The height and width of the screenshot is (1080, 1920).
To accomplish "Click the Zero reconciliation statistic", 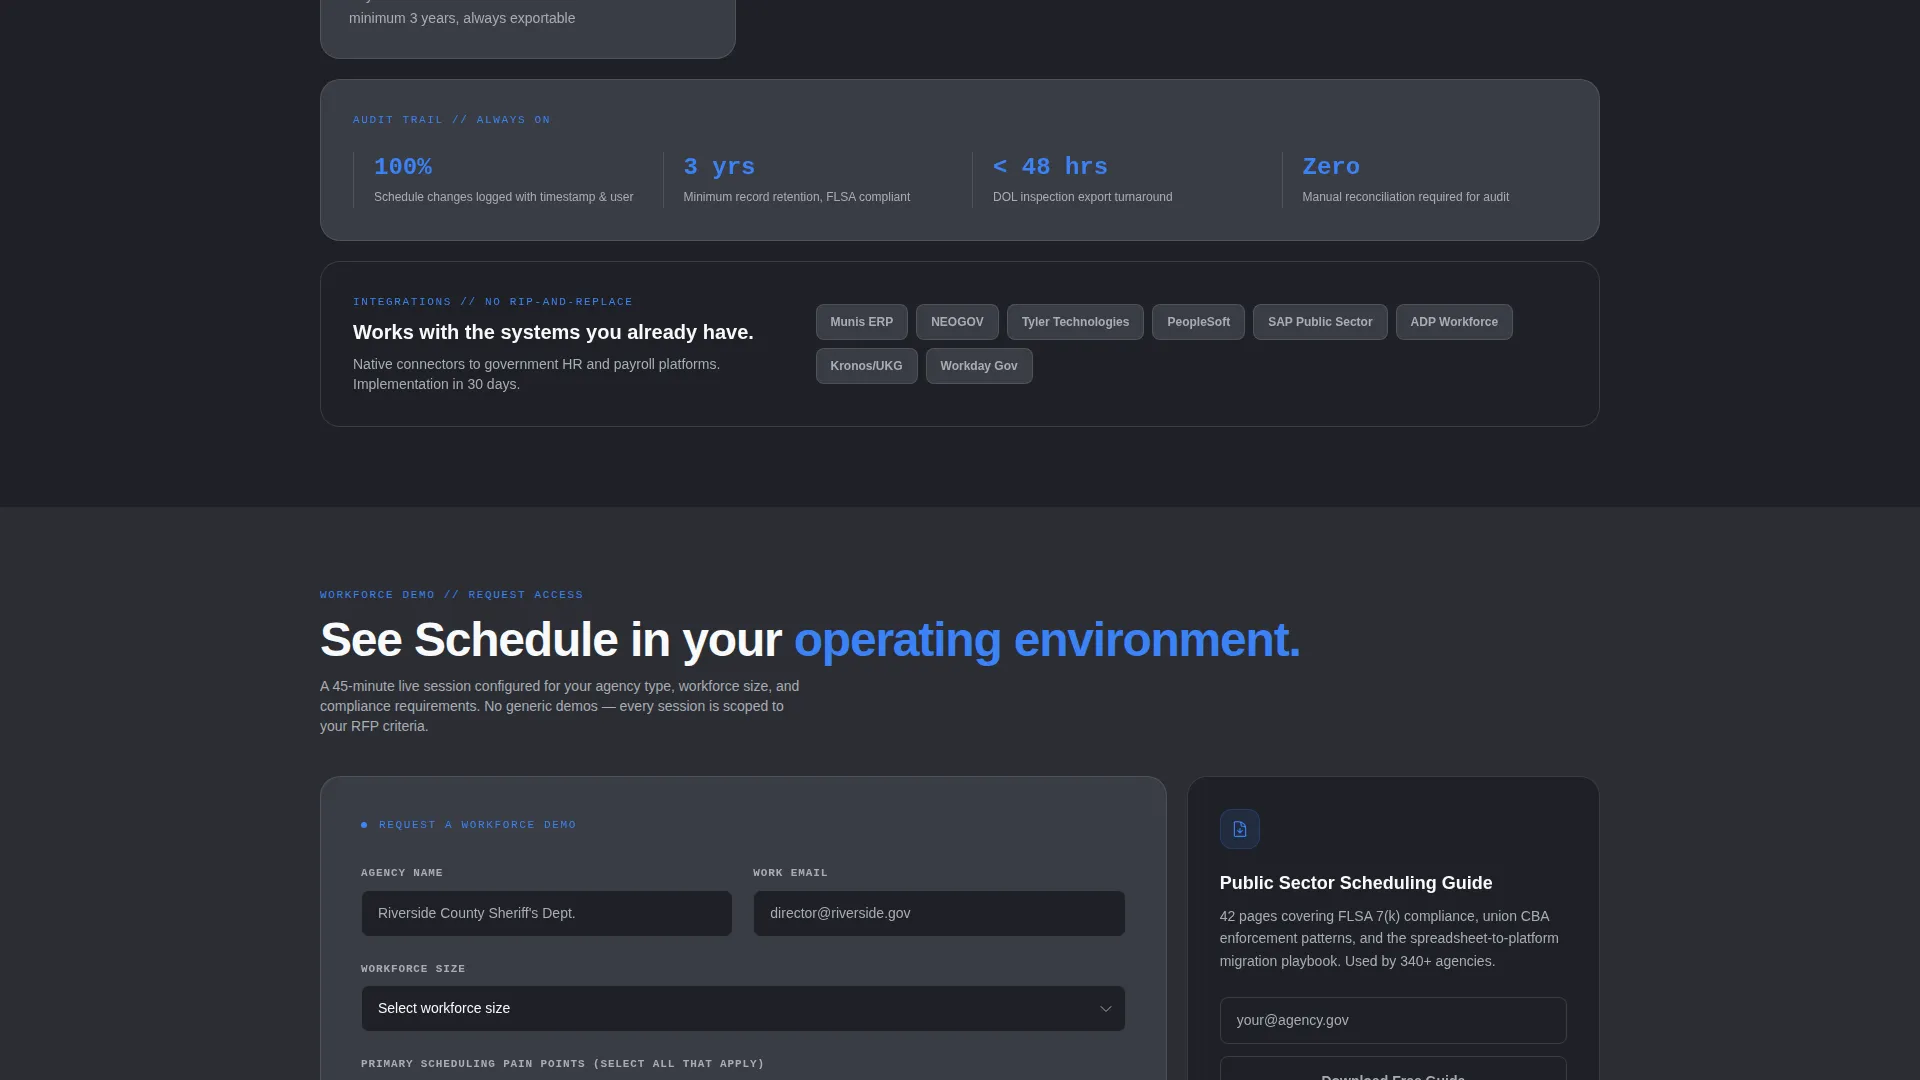I will pyautogui.click(x=1331, y=167).
